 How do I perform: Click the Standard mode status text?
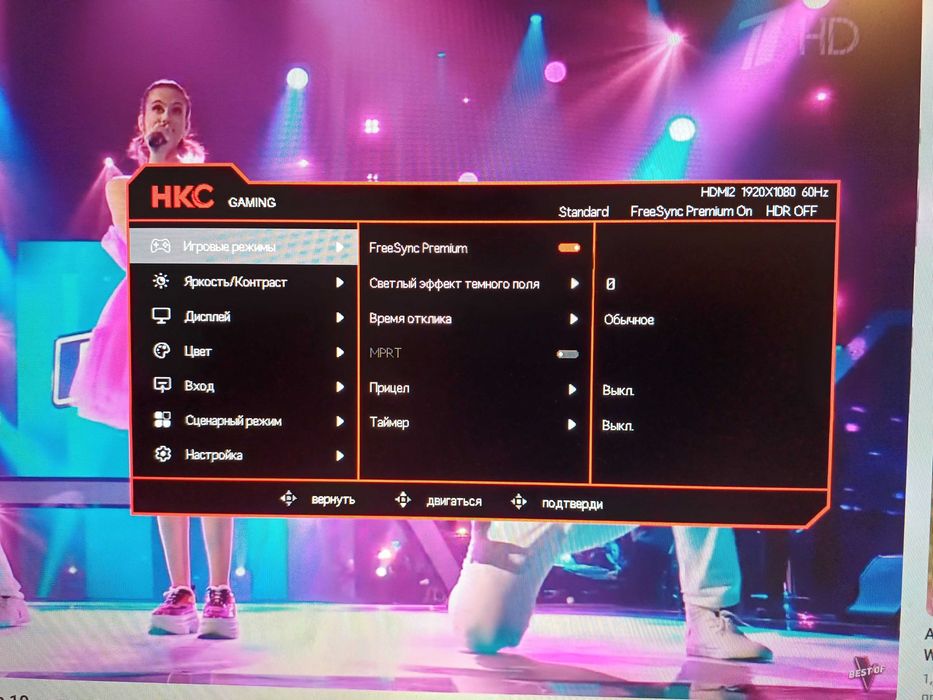584,212
